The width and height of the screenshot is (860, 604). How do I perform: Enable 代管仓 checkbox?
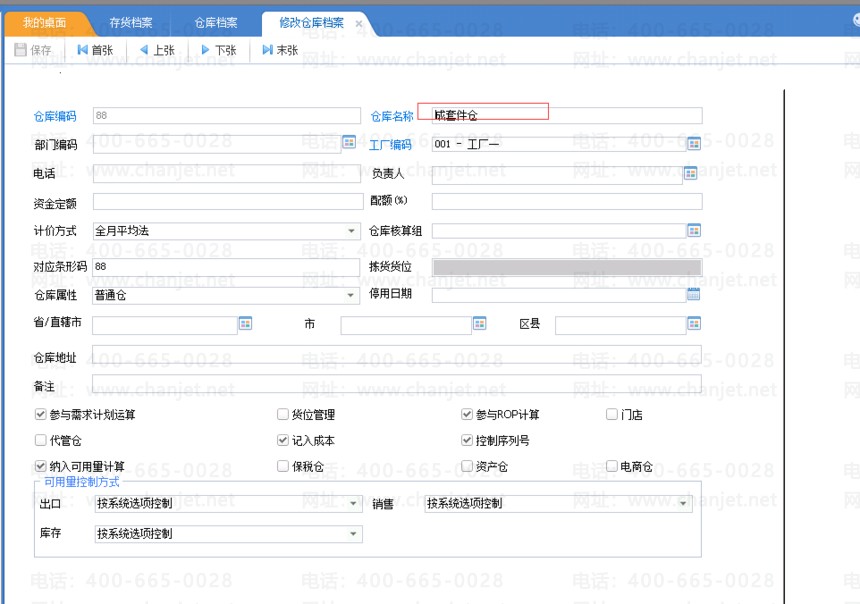point(40,440)
